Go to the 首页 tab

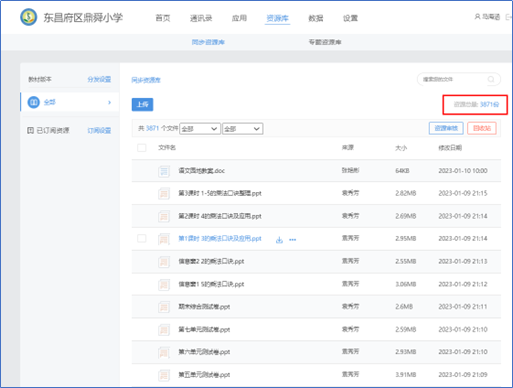coord(163,18)
